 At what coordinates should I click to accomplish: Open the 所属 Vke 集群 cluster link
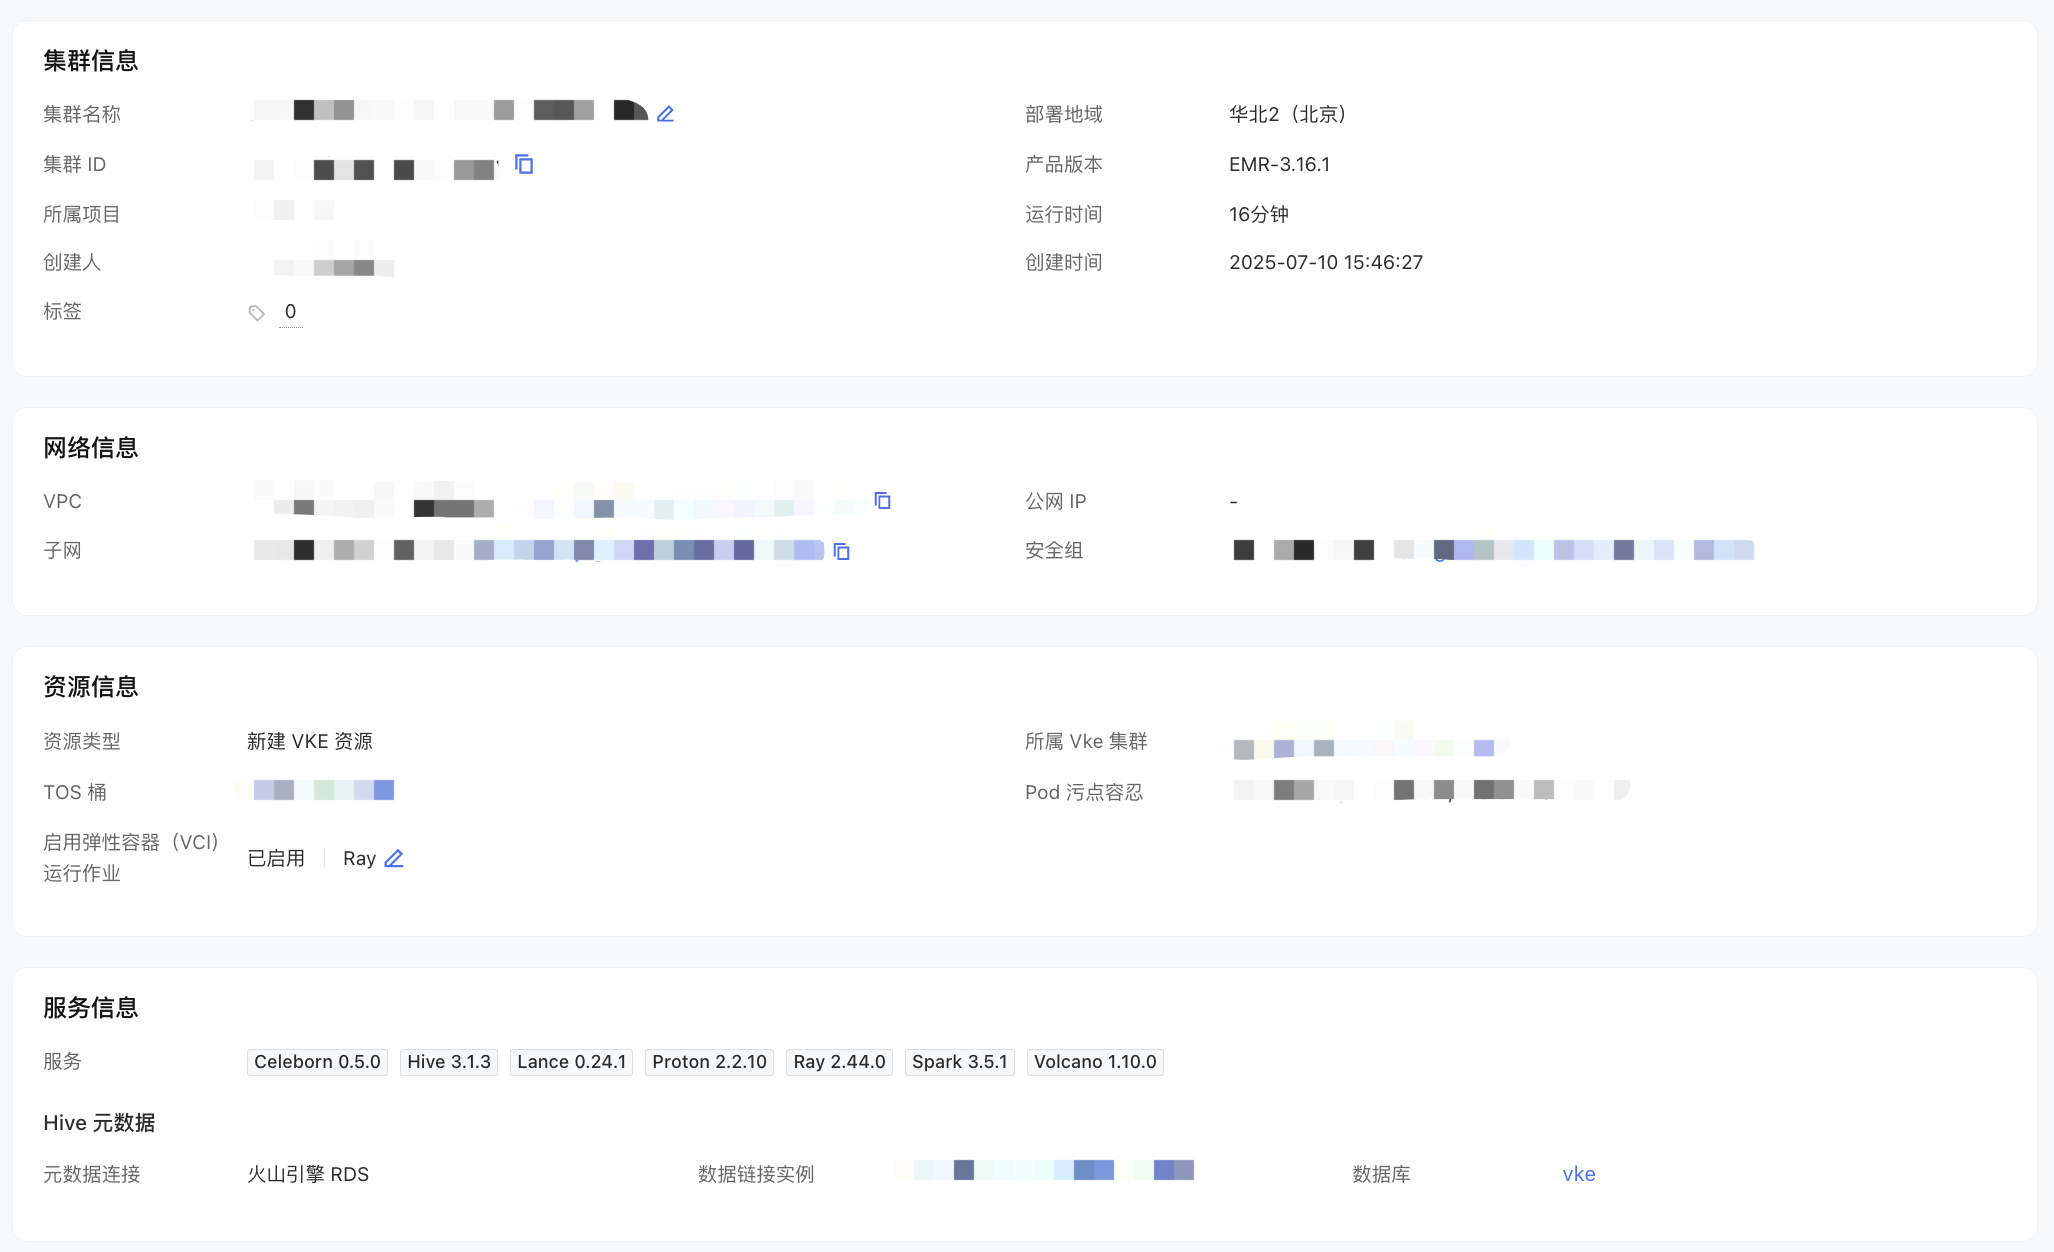pyautogui.click(x=1364, y=747)
